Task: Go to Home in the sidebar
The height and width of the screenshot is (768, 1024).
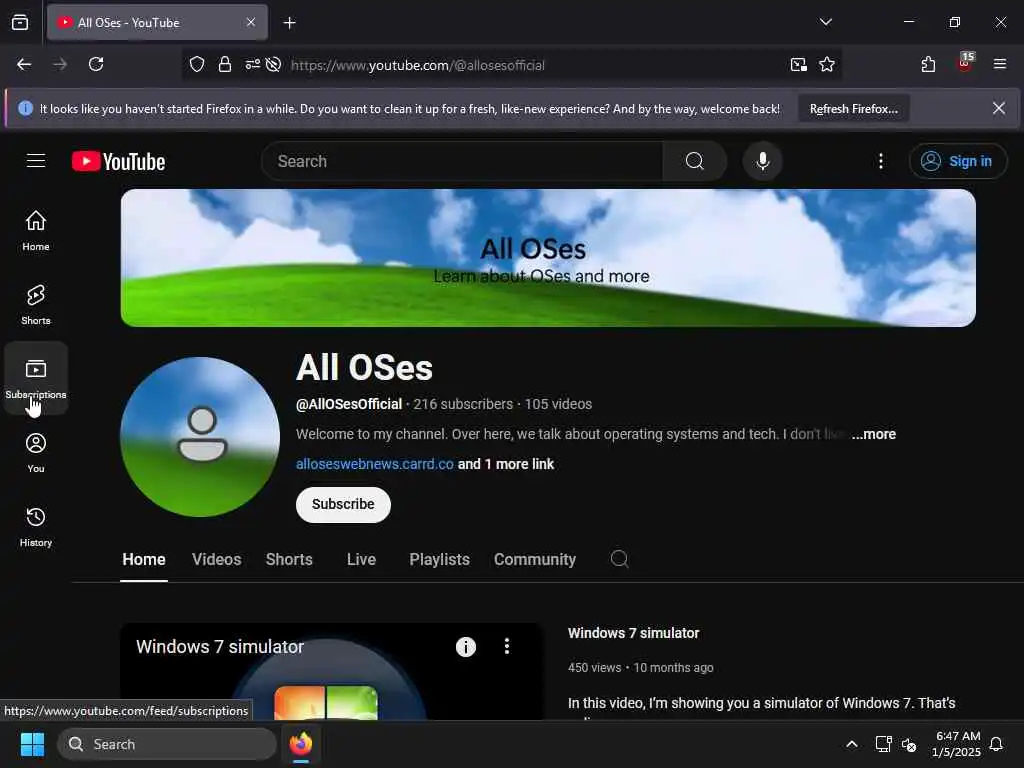Action: pos(36,231)
